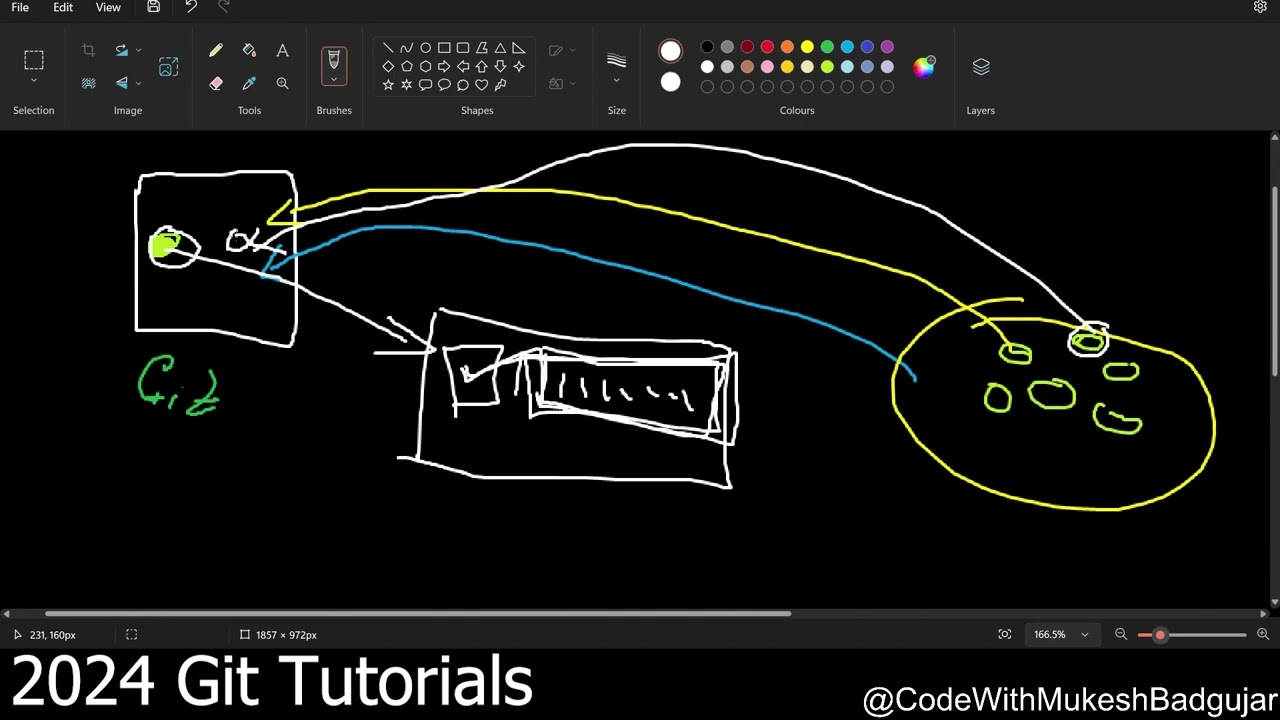Image resolution: width=1280 pixels, height=720 pixels.
Task: Choose the yellow colour swatch
Action: 807,47
